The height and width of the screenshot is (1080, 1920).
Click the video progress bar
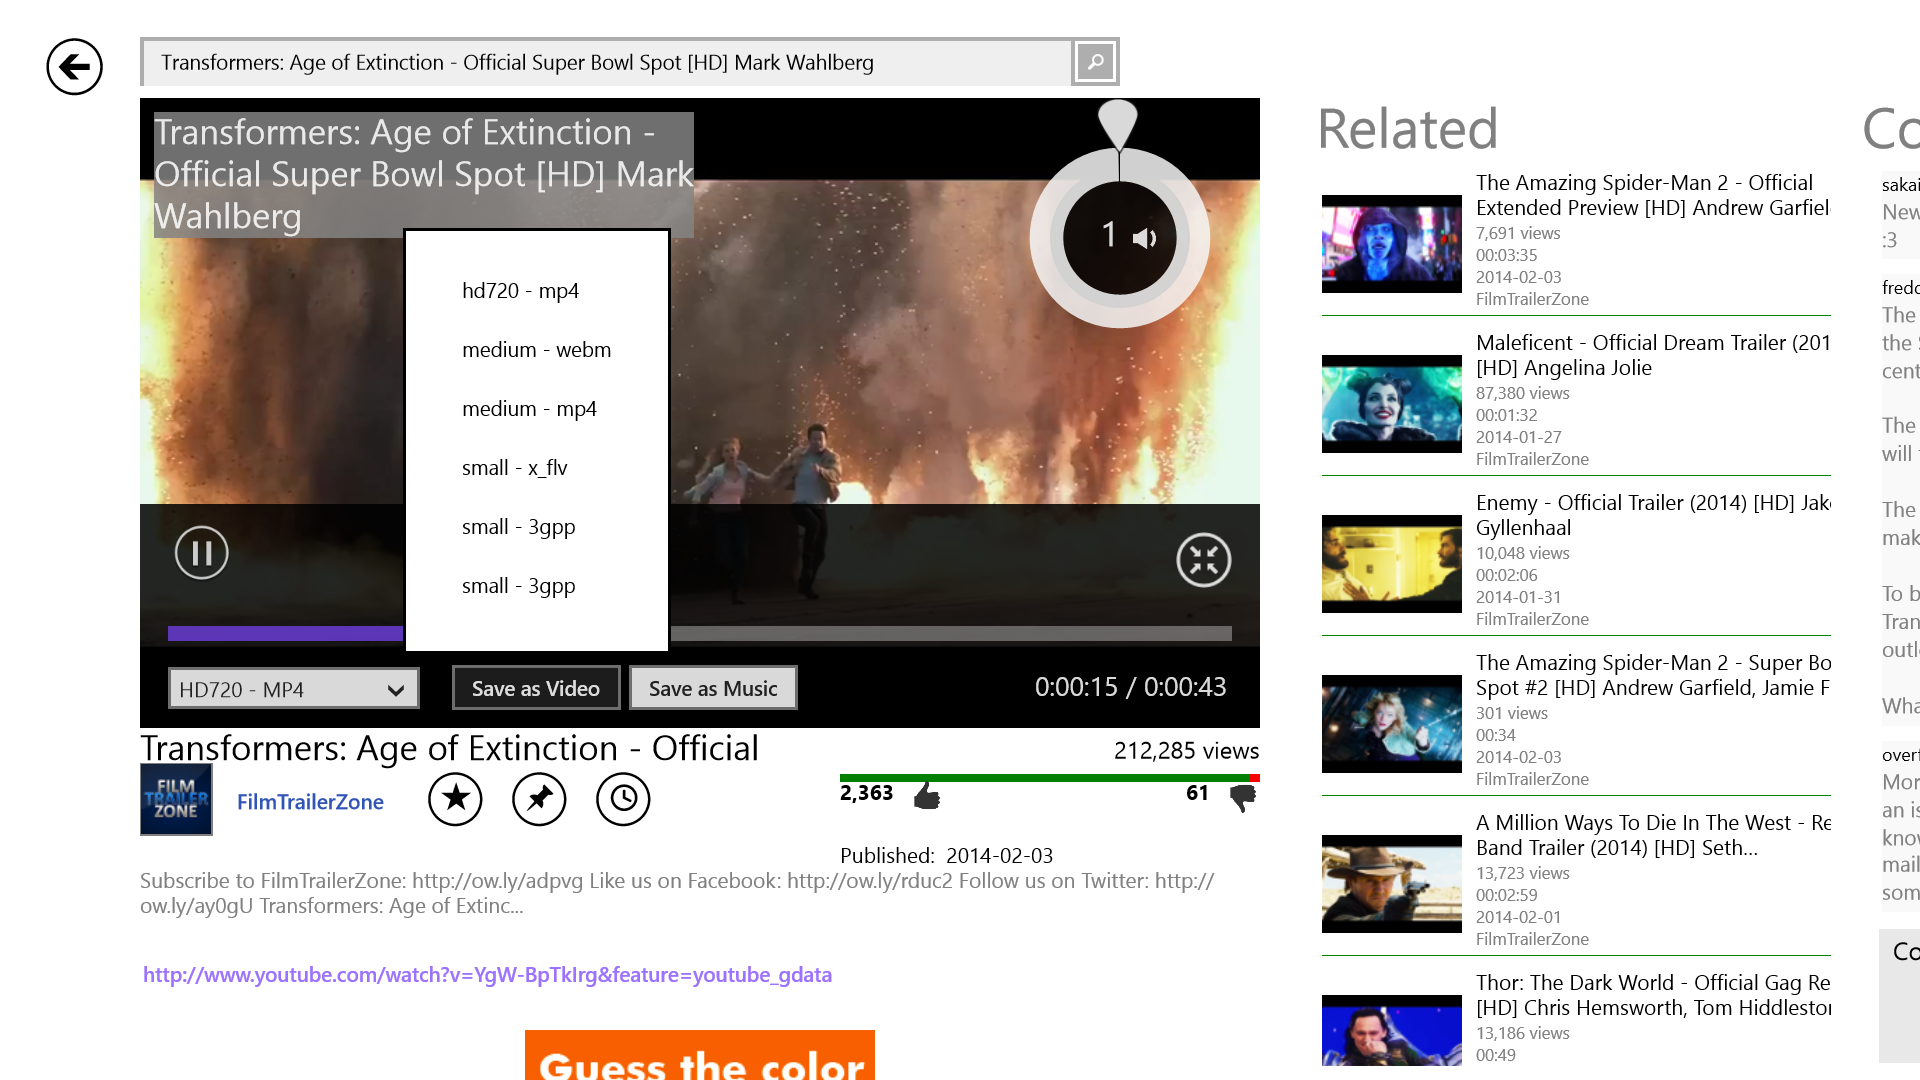tap(700, 633)
